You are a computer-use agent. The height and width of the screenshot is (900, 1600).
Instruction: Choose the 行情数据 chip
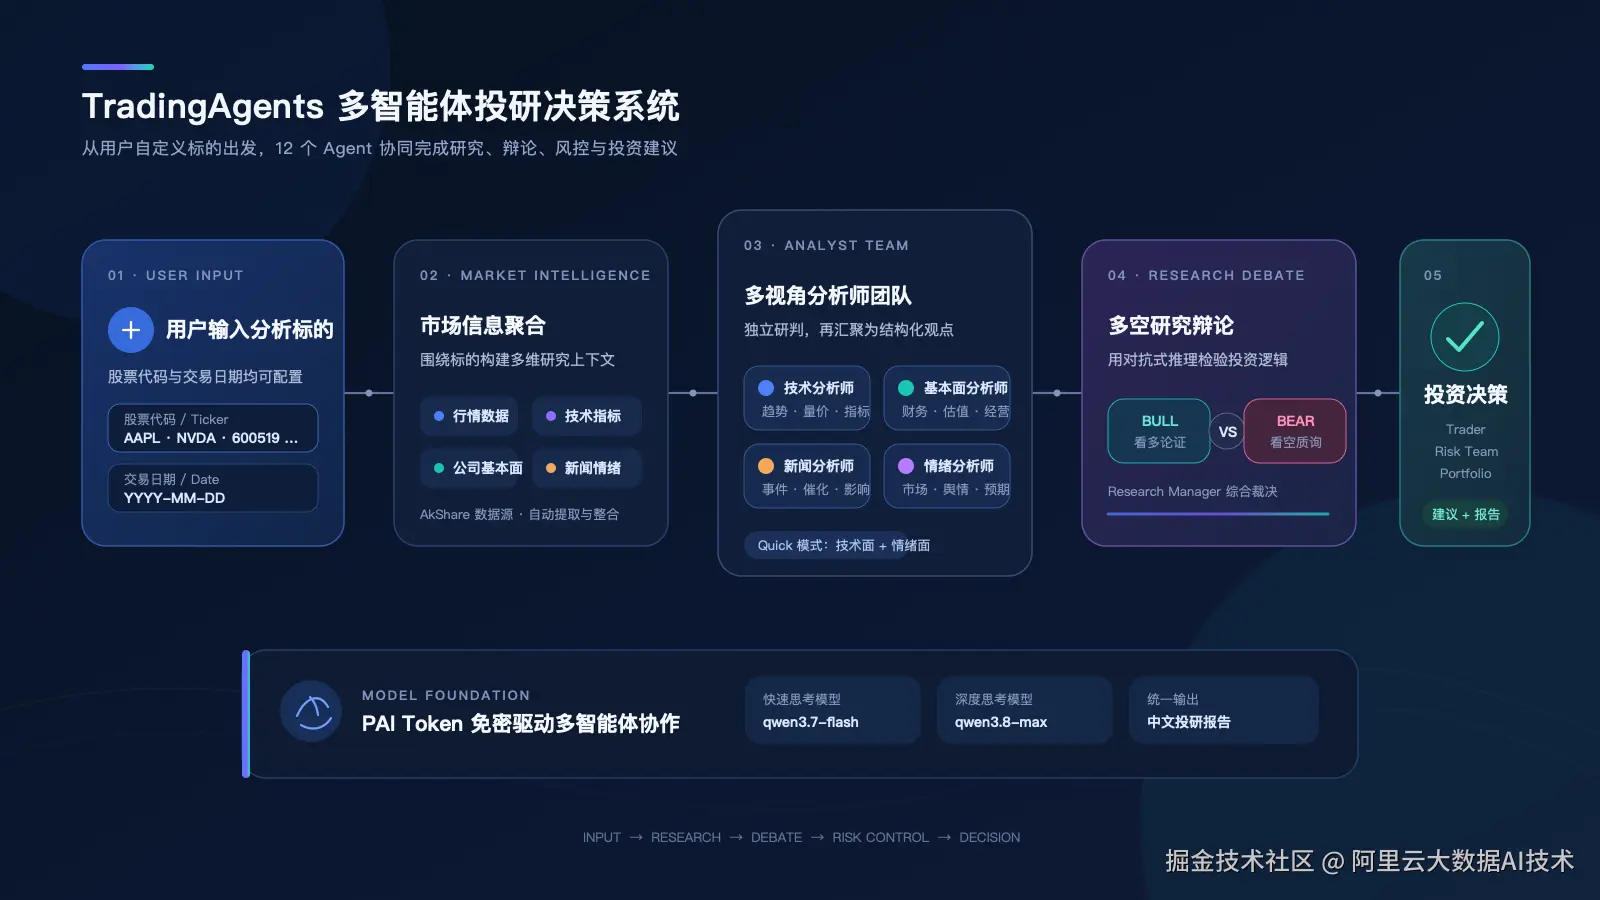coord(470,416)
